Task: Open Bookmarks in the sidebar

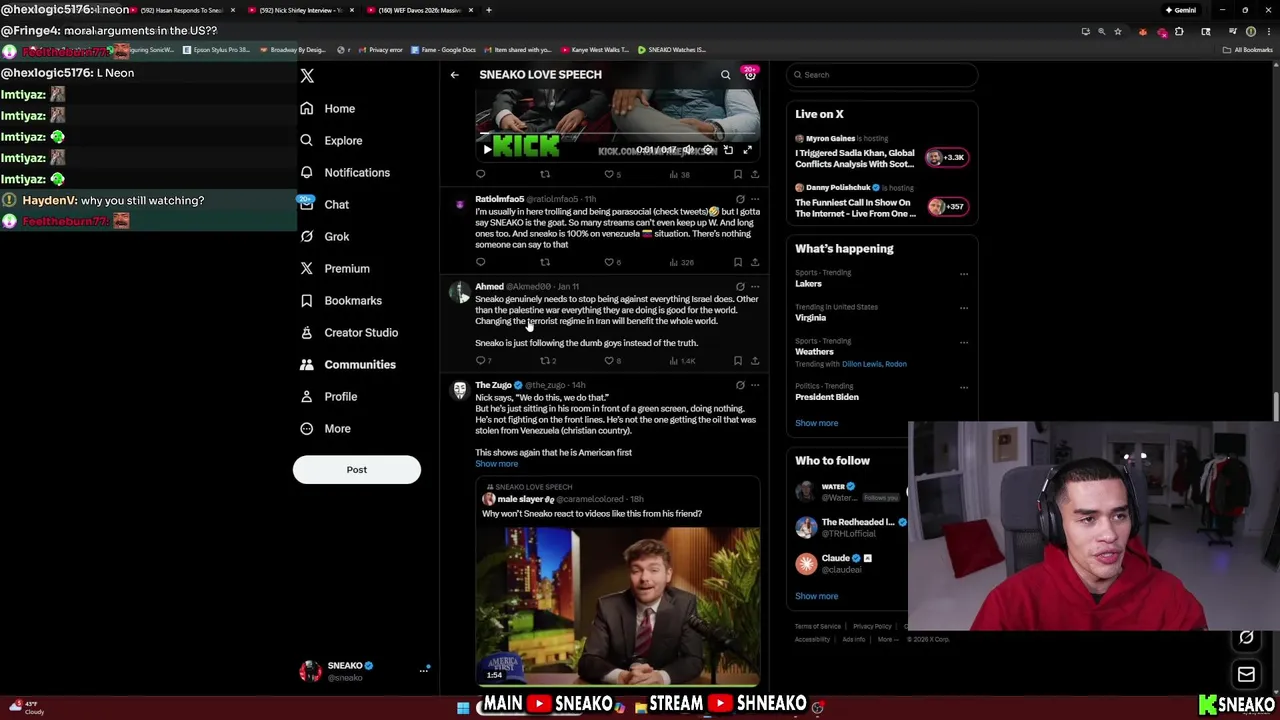Action: (340, 300)
